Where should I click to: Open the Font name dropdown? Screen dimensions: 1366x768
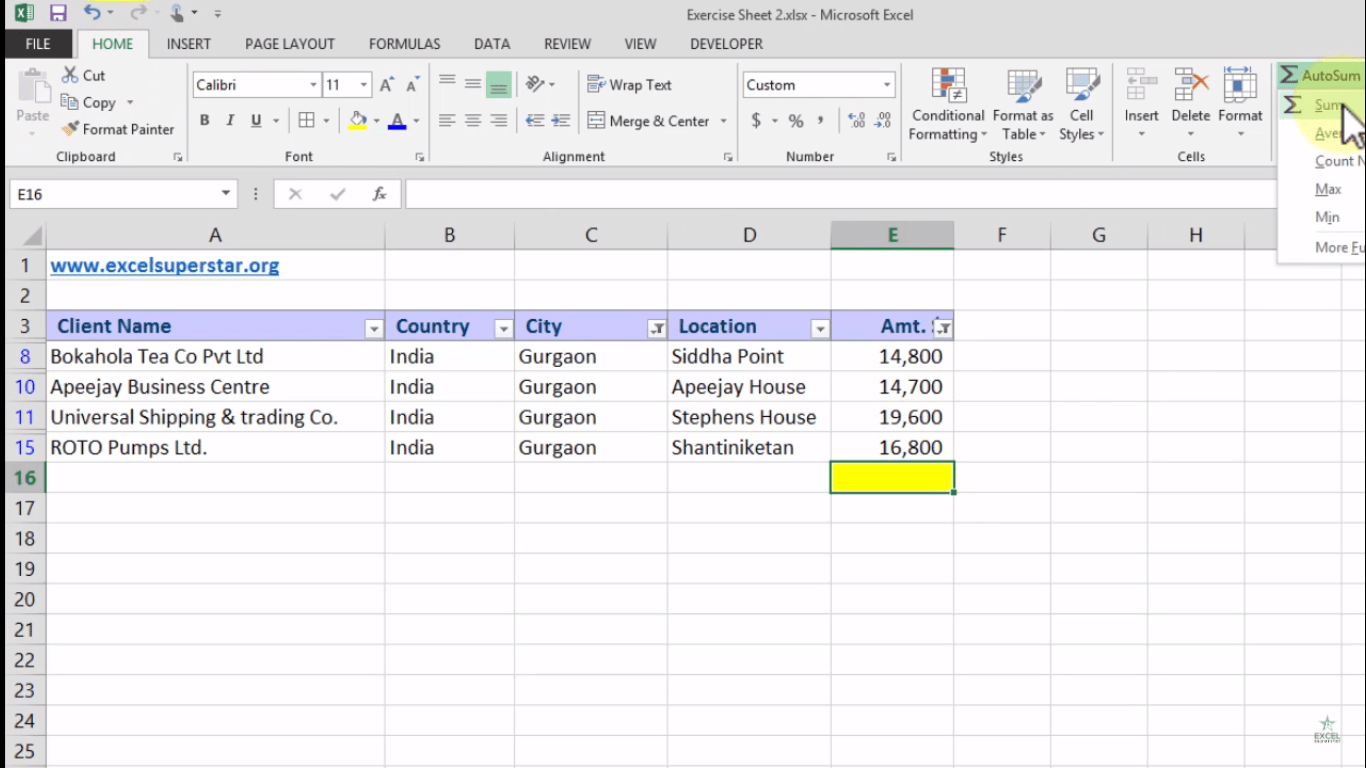(x=314, y=84)
